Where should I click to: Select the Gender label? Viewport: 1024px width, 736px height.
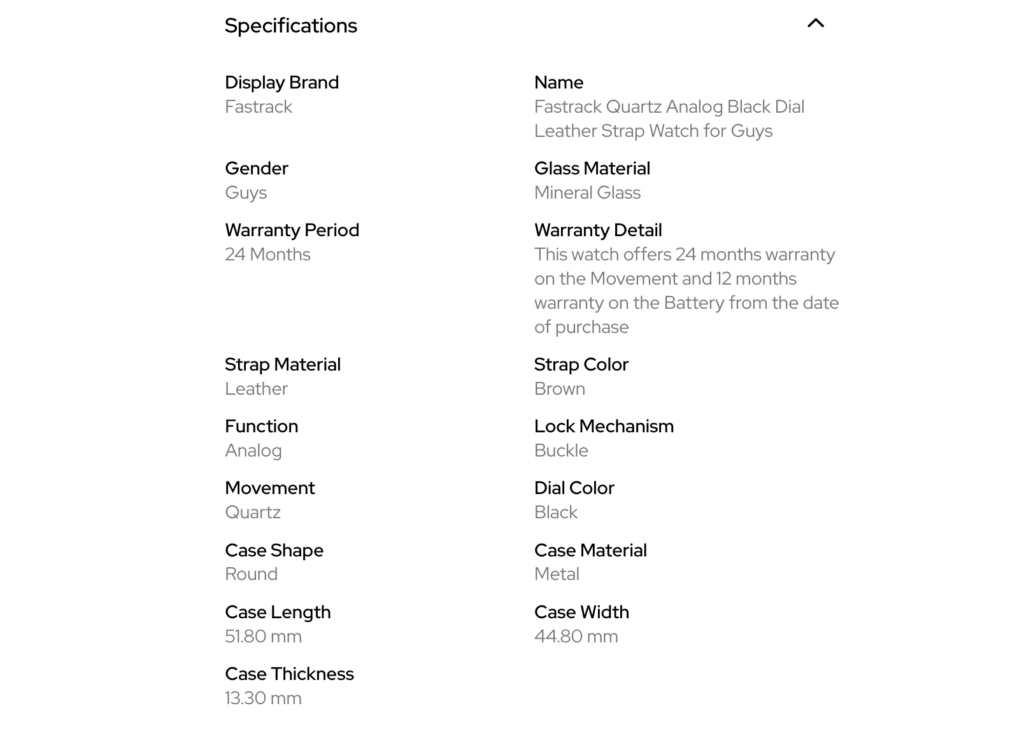click(x=256, y=168)
